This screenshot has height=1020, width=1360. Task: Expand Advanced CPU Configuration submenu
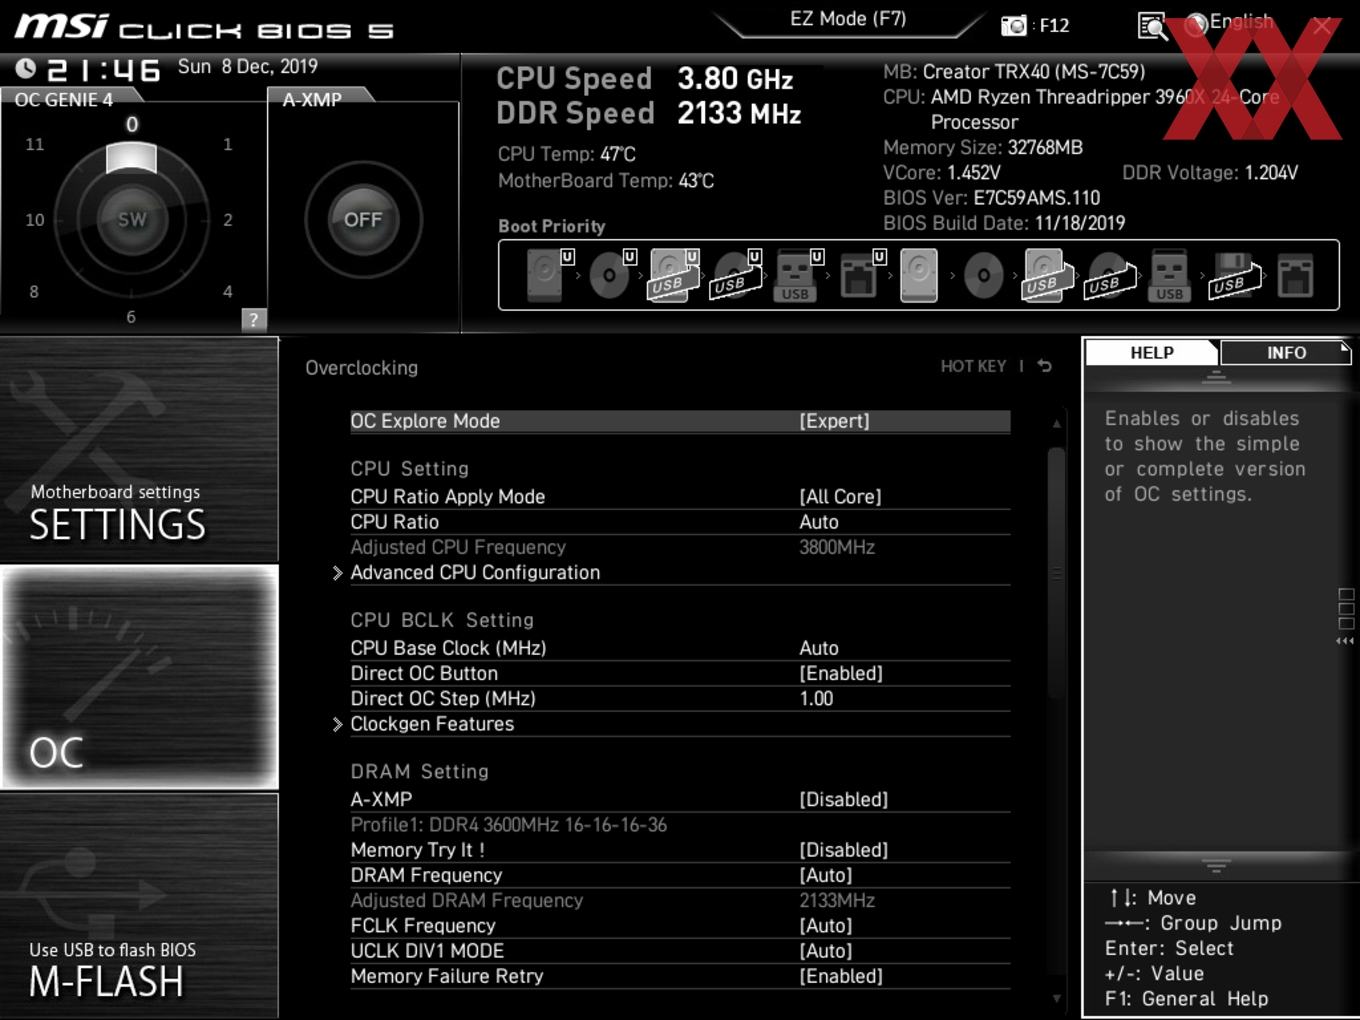(475, 572)
